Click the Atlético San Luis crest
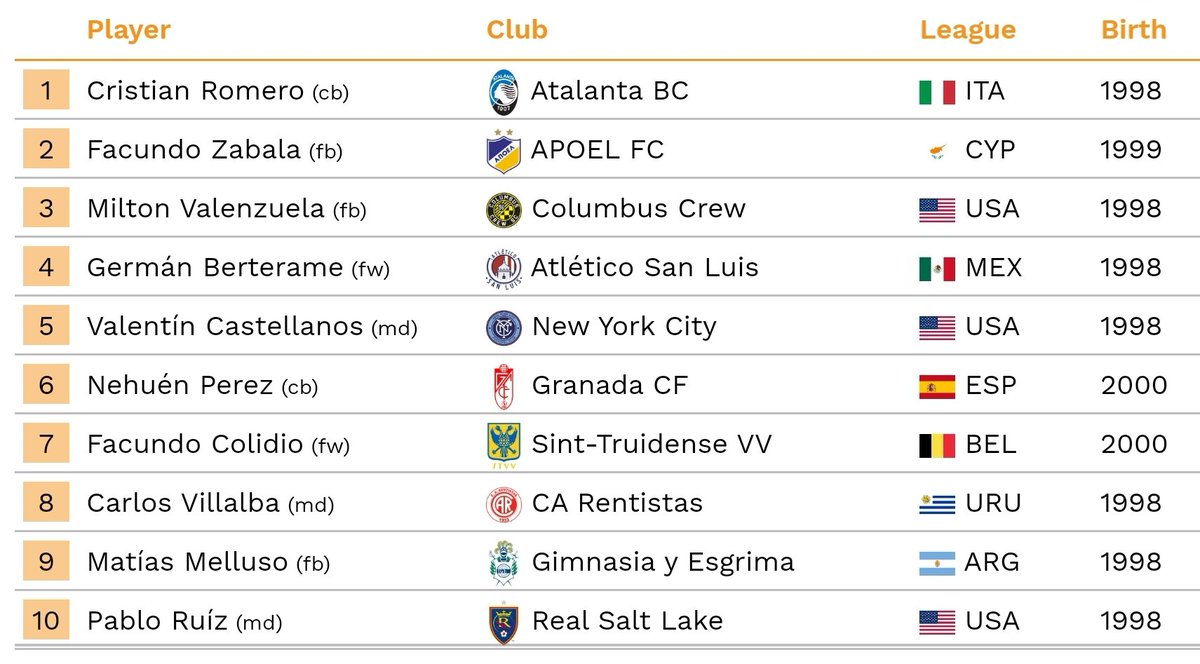 coord(503,268)
